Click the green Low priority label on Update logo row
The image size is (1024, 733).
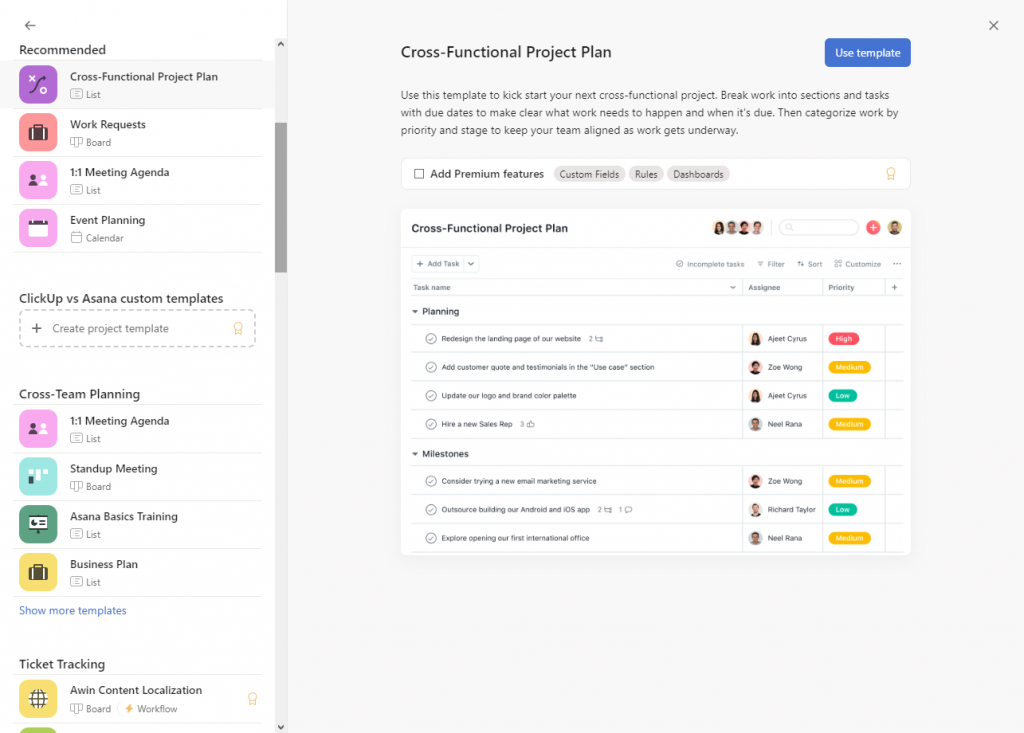tap(842, 396)
